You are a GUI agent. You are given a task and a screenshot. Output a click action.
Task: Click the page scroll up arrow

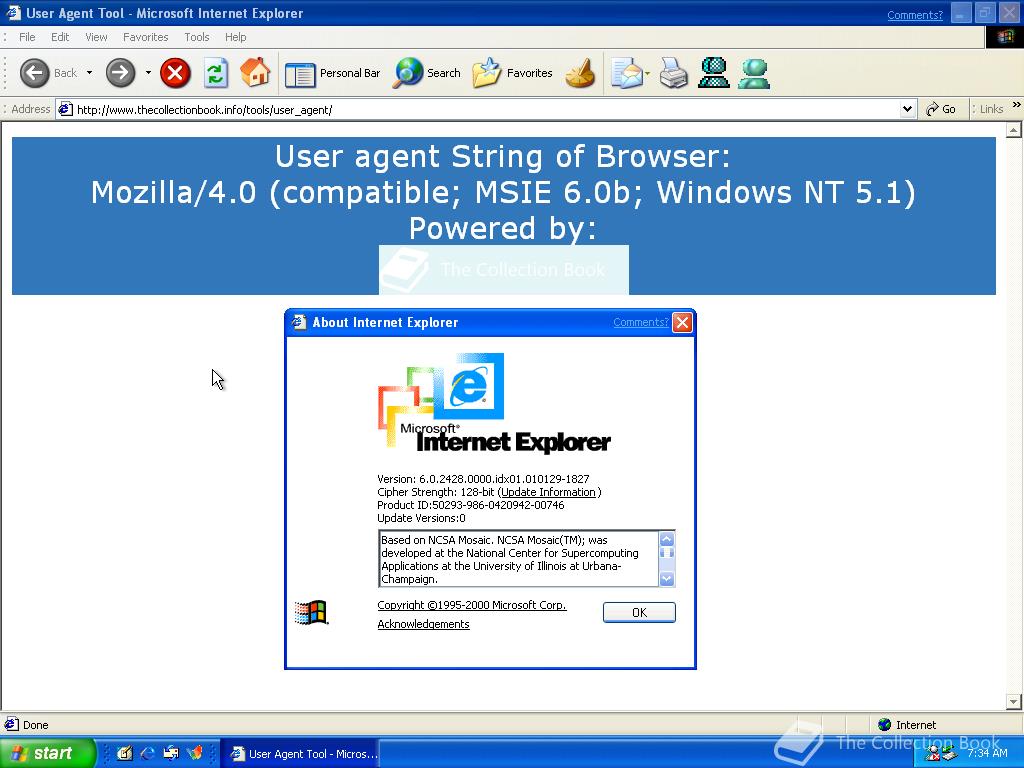click(x=1014, y=131)
